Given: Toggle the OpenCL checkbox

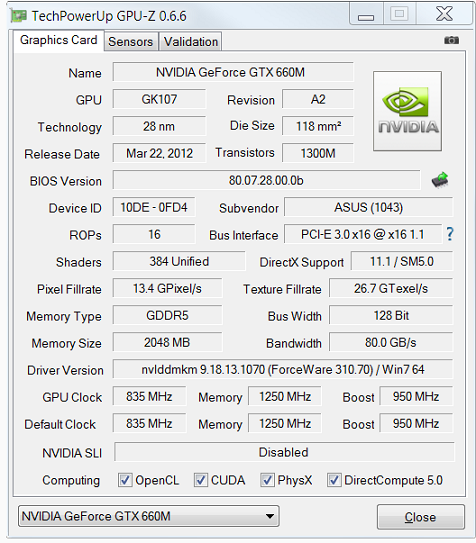Looking at the screenshot, I should pos(125,480).
